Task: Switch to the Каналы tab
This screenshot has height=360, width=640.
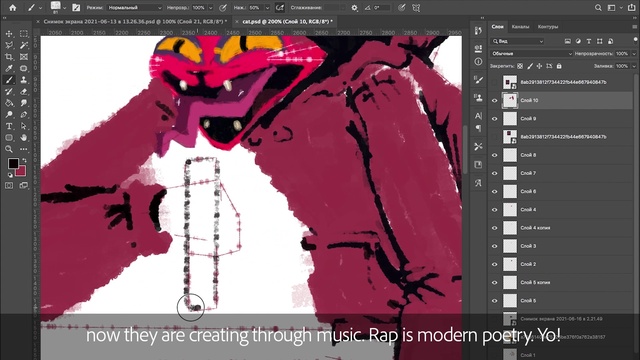Action: point(520,27)
